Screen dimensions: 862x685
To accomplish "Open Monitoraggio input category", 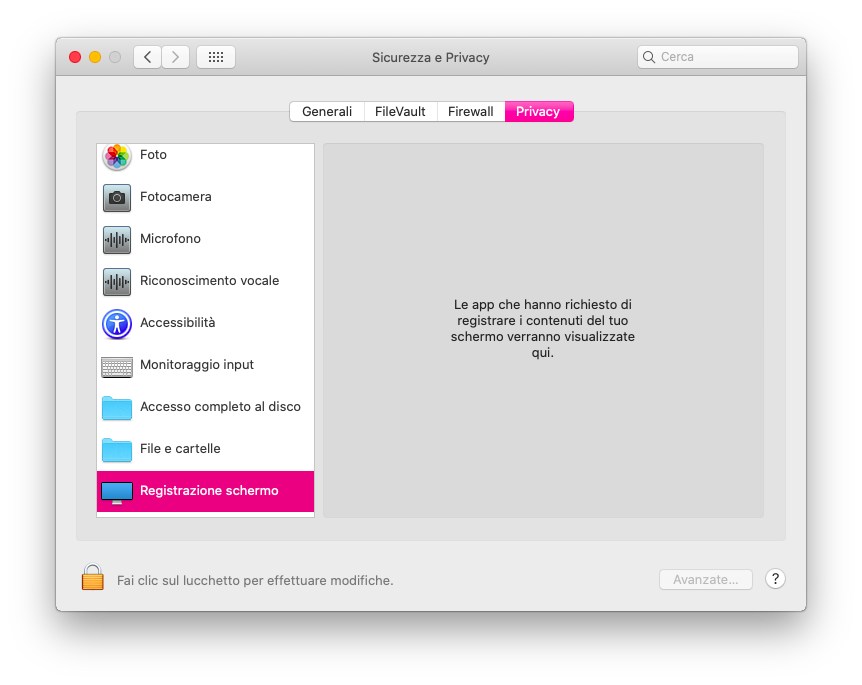I will pos(206,366).
